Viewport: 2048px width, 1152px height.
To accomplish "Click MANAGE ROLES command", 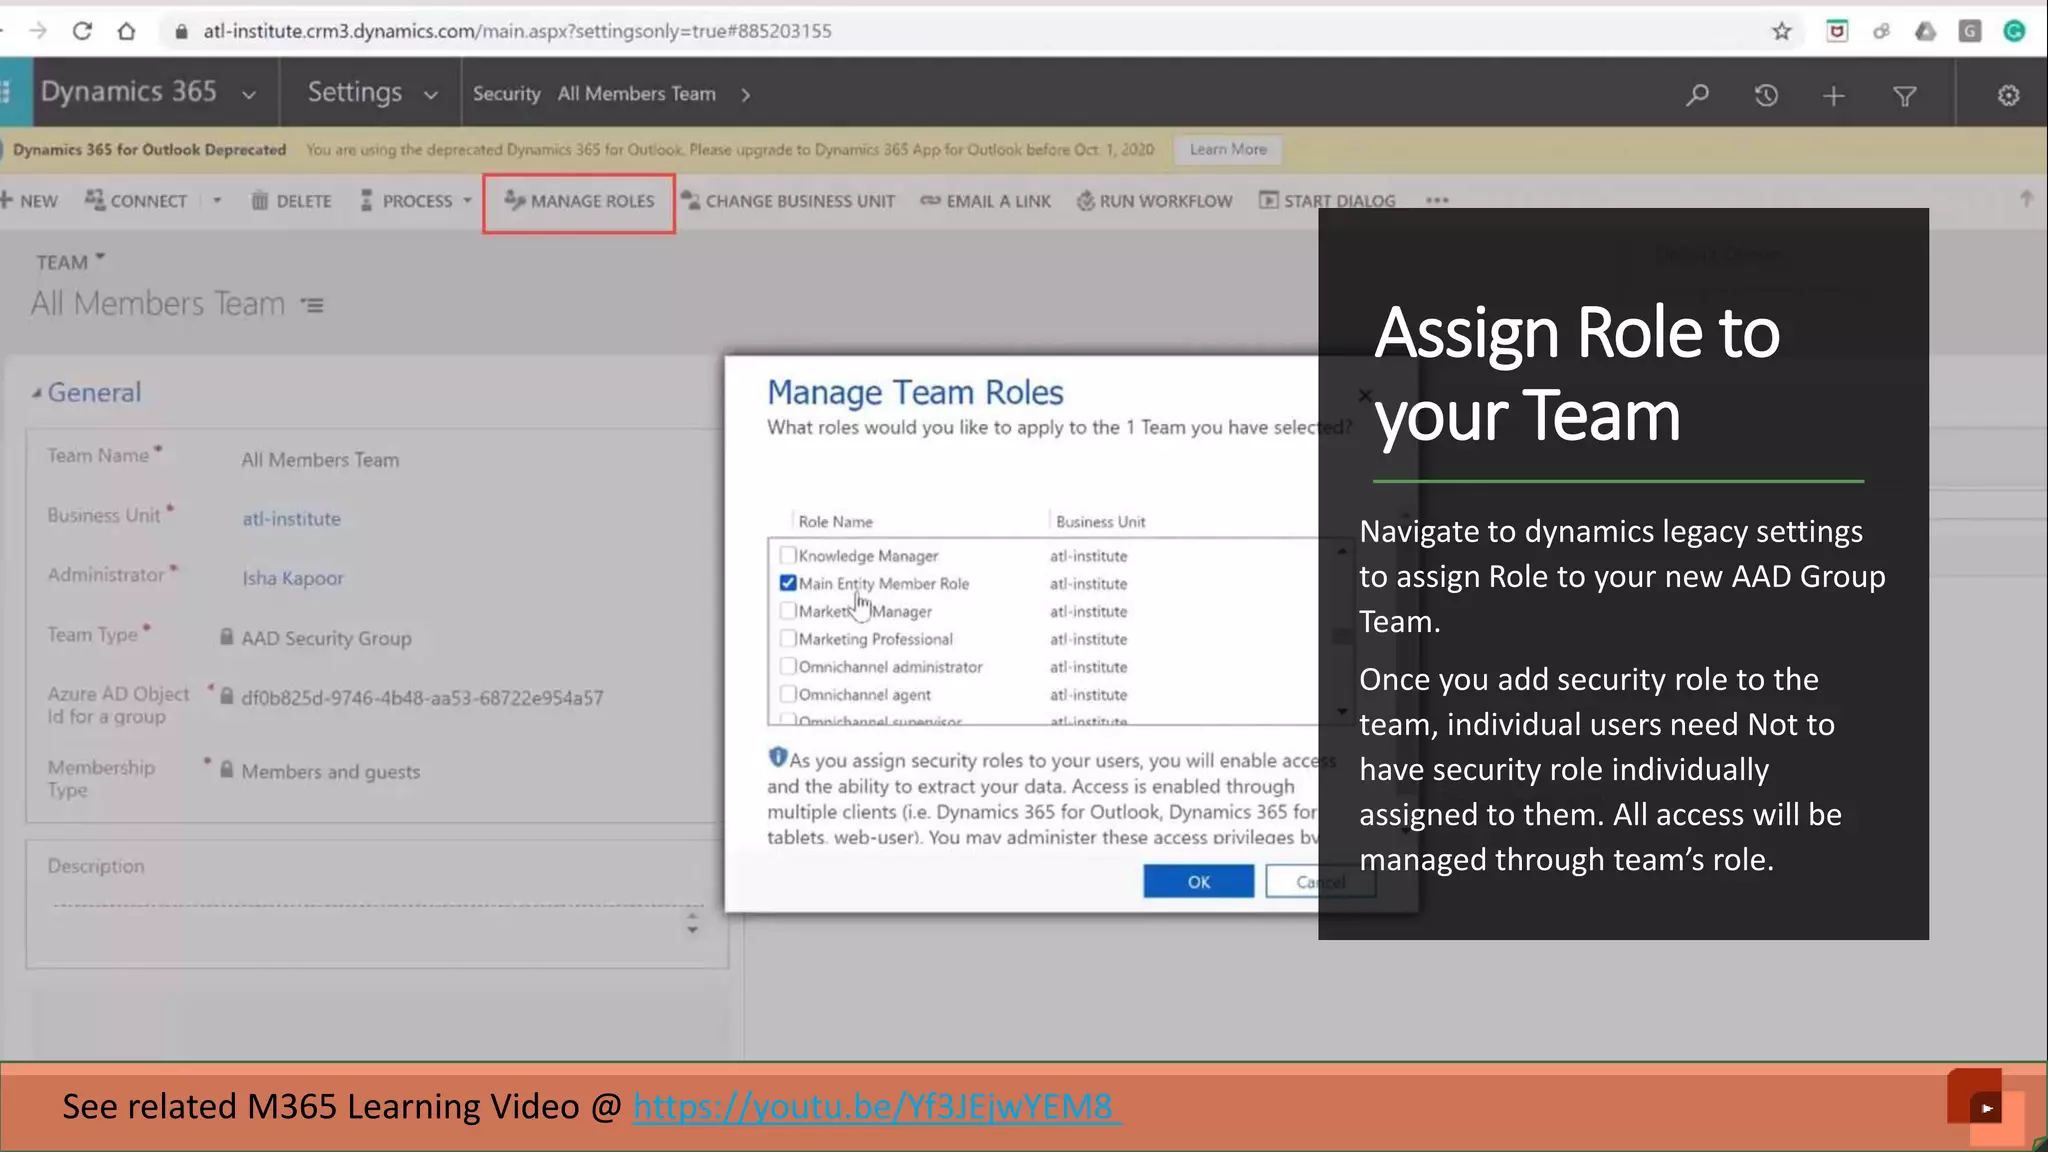I will click(x=579, y=201).
